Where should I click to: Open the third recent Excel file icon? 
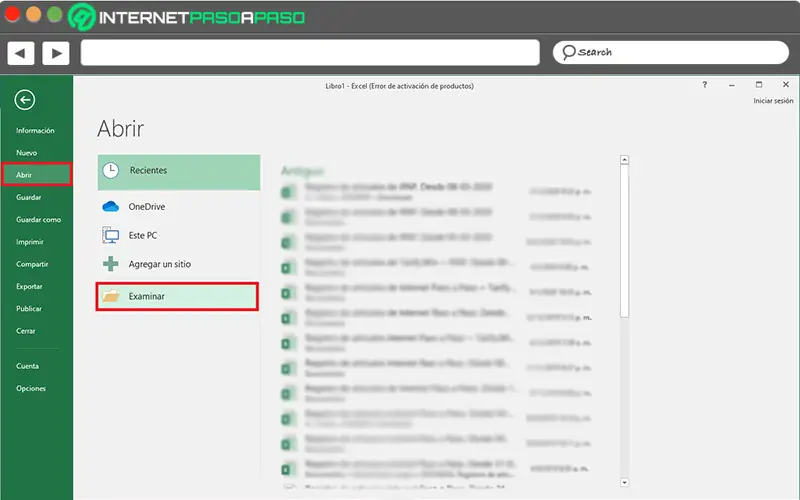click(288, 242)
